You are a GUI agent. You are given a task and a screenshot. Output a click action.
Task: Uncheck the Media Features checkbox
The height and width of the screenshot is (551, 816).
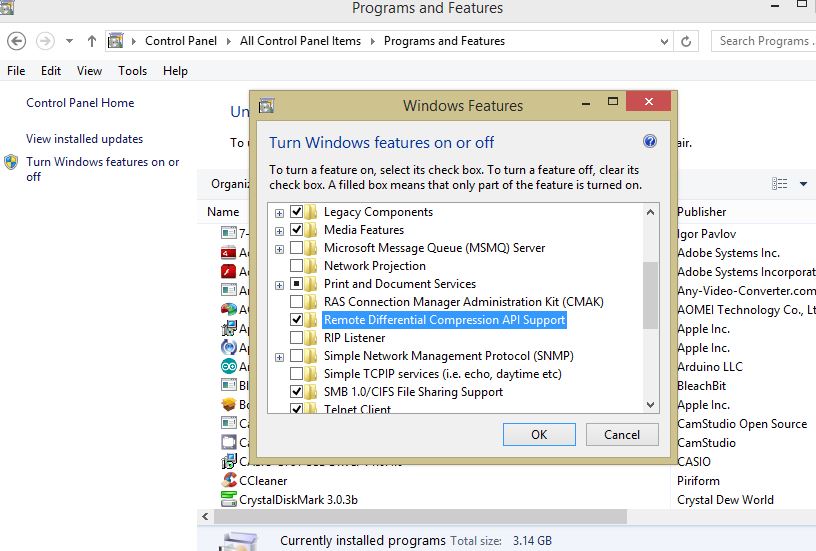[297, 229]
